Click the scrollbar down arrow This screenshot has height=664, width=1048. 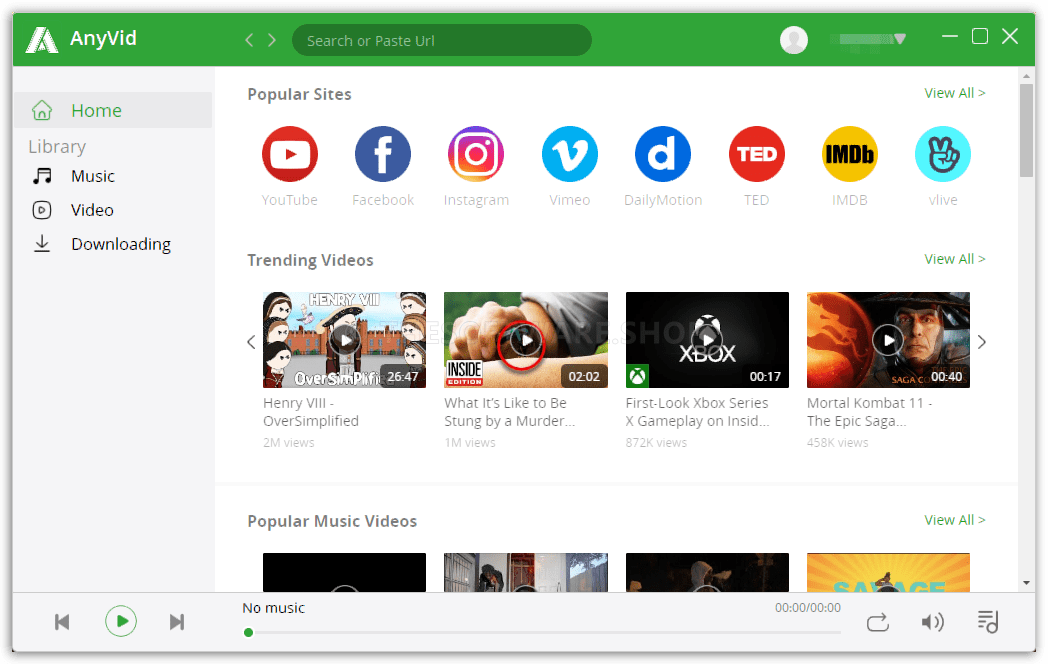click(x=1027, y=583)
